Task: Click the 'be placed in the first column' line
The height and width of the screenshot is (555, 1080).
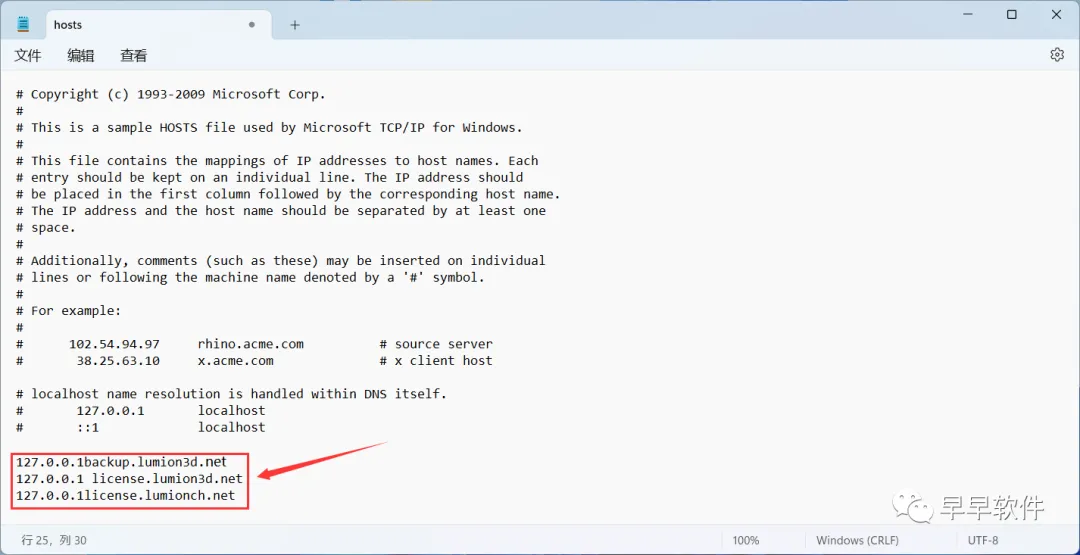Action: click(288, 194)
